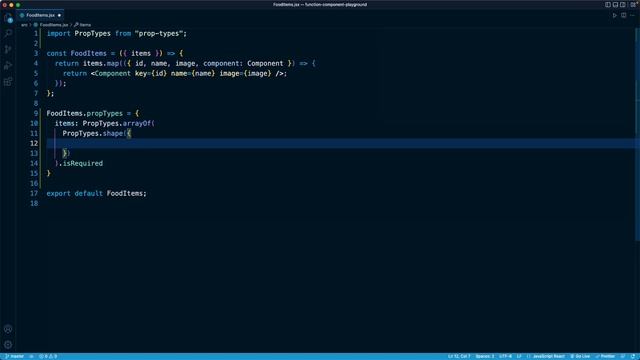Open the Explorer view in activity bar
The width and height of the screenshot is (640, 360).
[x=8, y=18]
